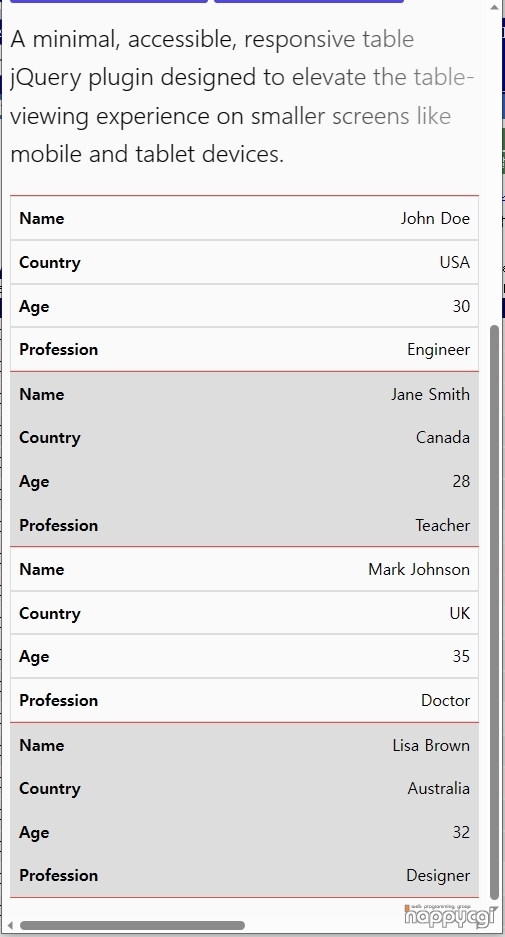Click the Designer profession row

tap(244, 875)
